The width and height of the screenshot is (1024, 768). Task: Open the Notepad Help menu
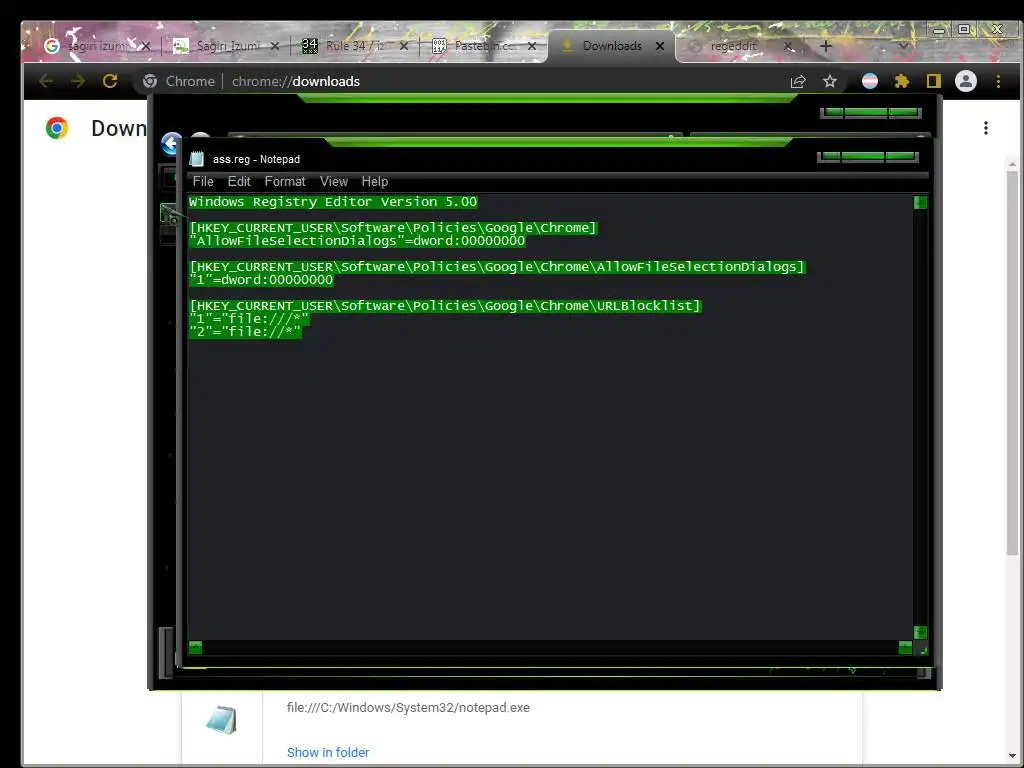375,182
